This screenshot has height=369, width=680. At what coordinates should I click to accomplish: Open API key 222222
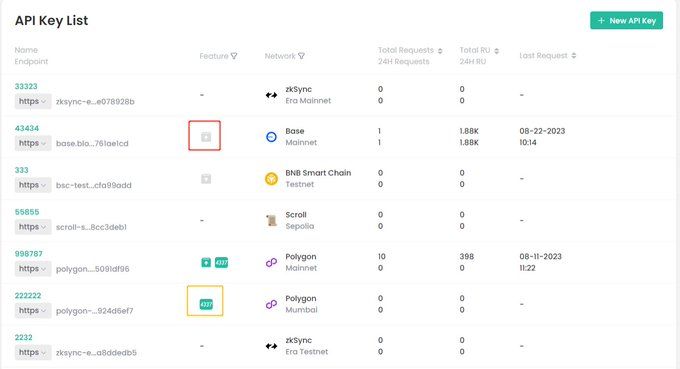[28, 296]
